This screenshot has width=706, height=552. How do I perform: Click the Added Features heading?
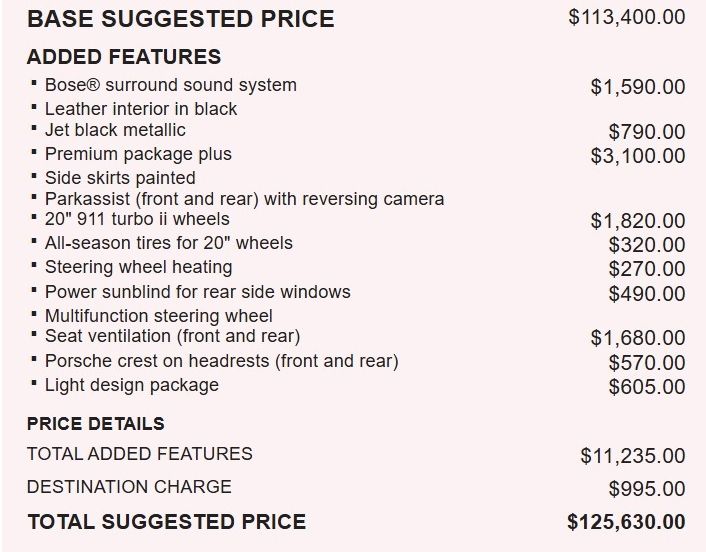click(124, 57)
